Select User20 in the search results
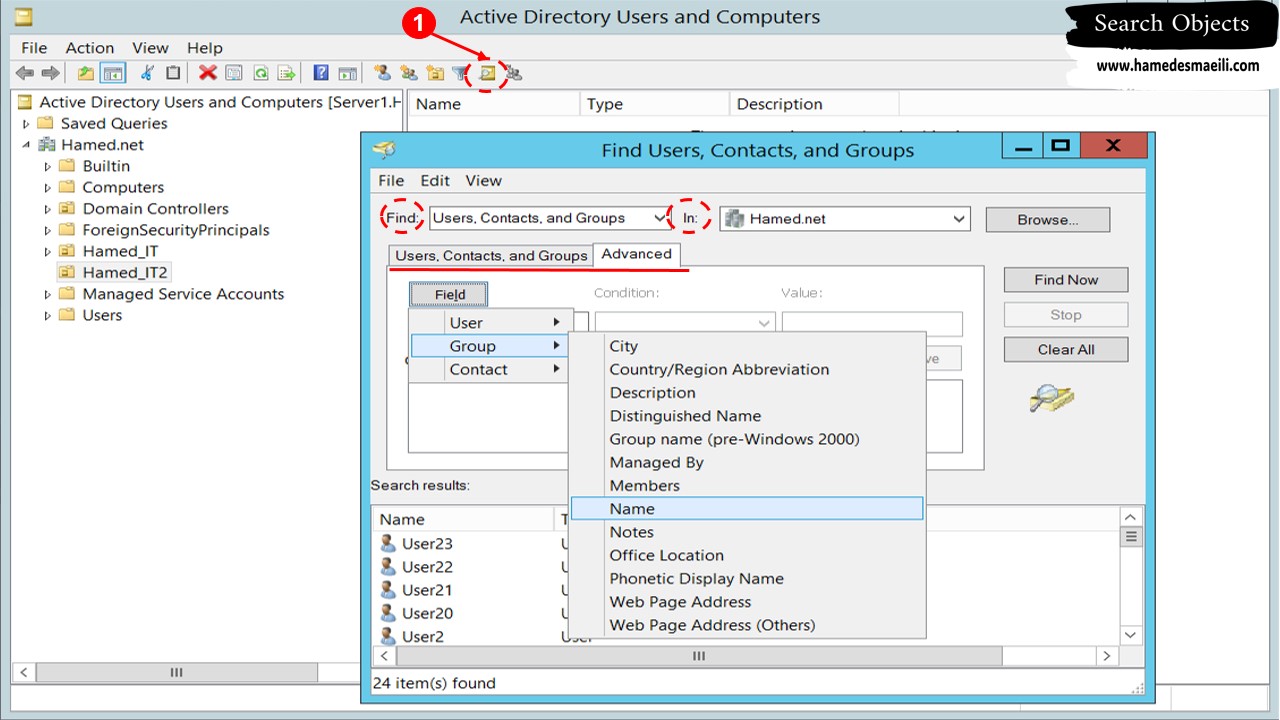This screenshot has height=720, width=1280. click(427, 613)
